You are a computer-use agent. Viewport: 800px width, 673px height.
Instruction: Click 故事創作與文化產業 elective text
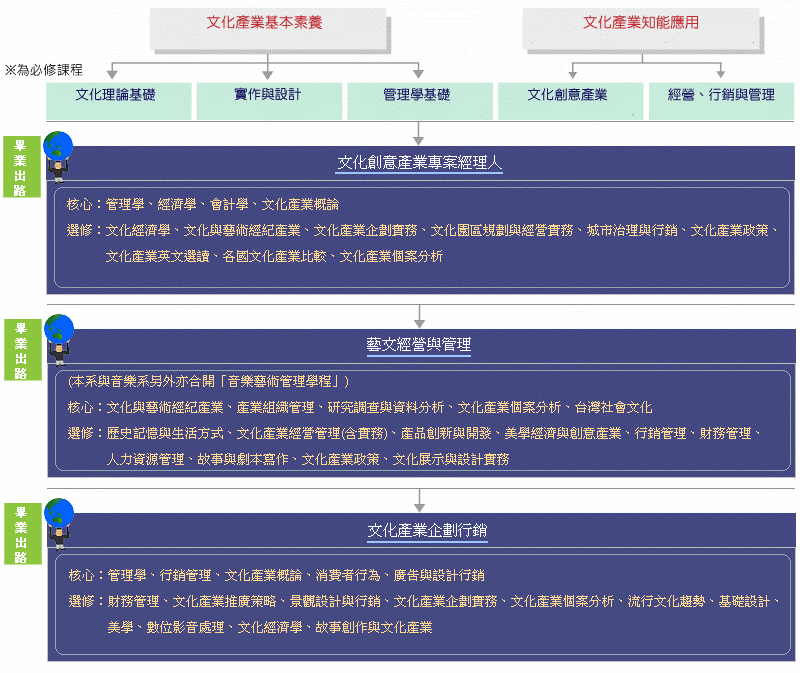(373, 627)
